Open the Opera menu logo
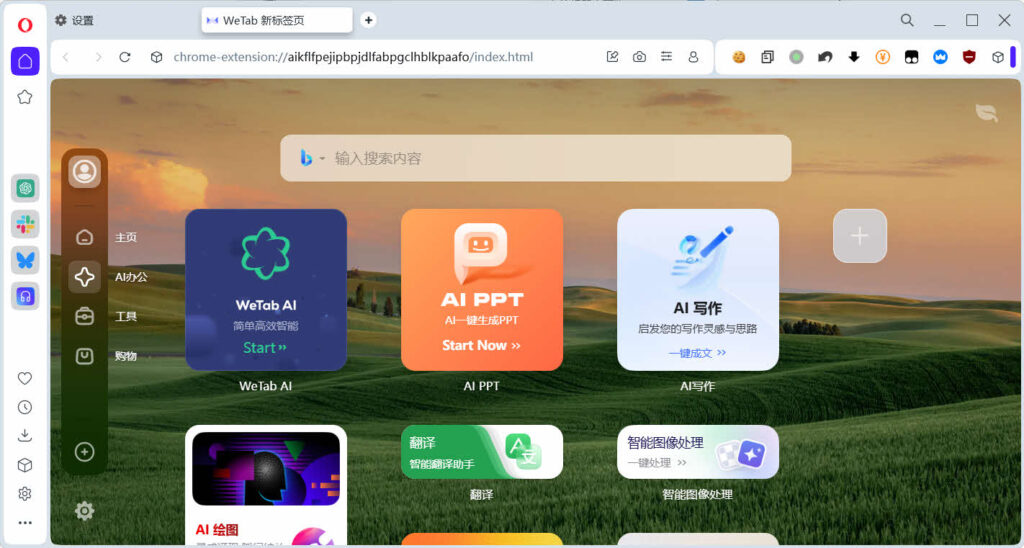Image resolution: width=1024 pixels, height=548 pixels. click(25, 25)
